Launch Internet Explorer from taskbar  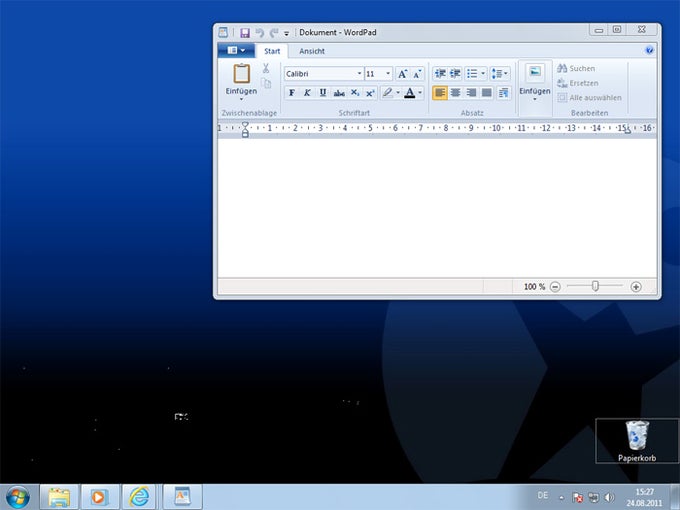(x=139, y=497)
